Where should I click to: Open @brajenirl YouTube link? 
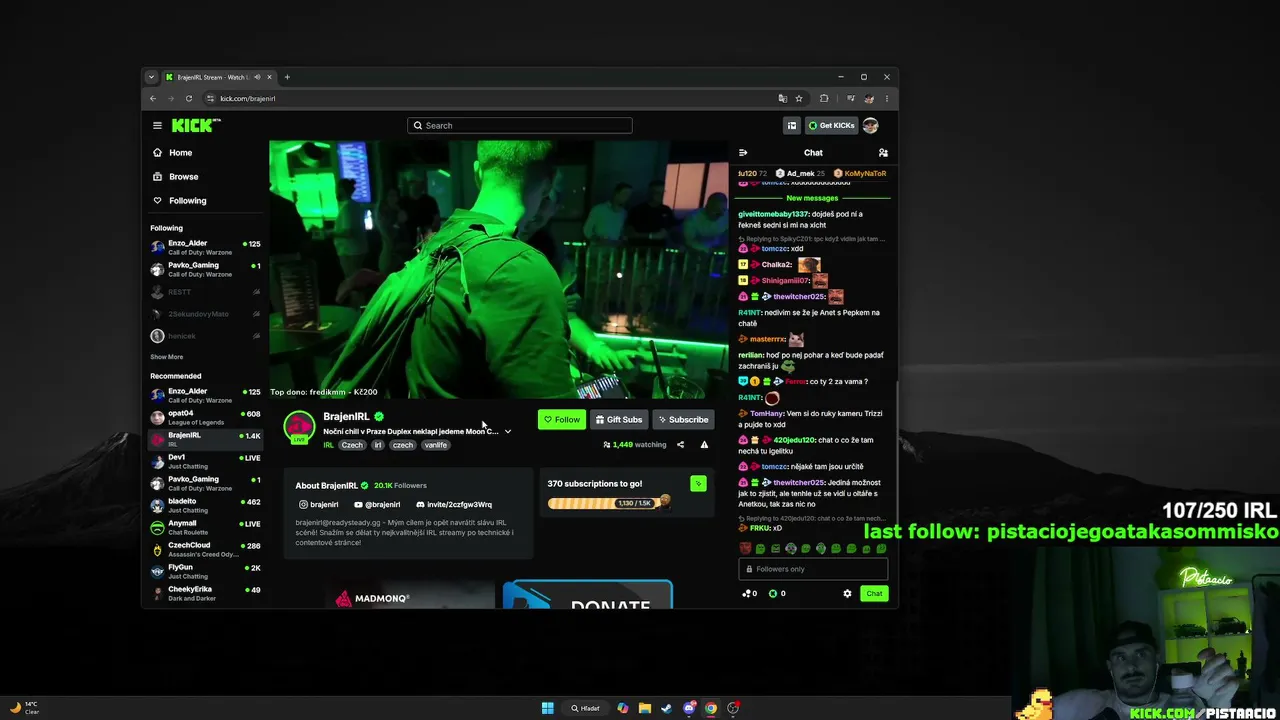[x=377, y=505]
